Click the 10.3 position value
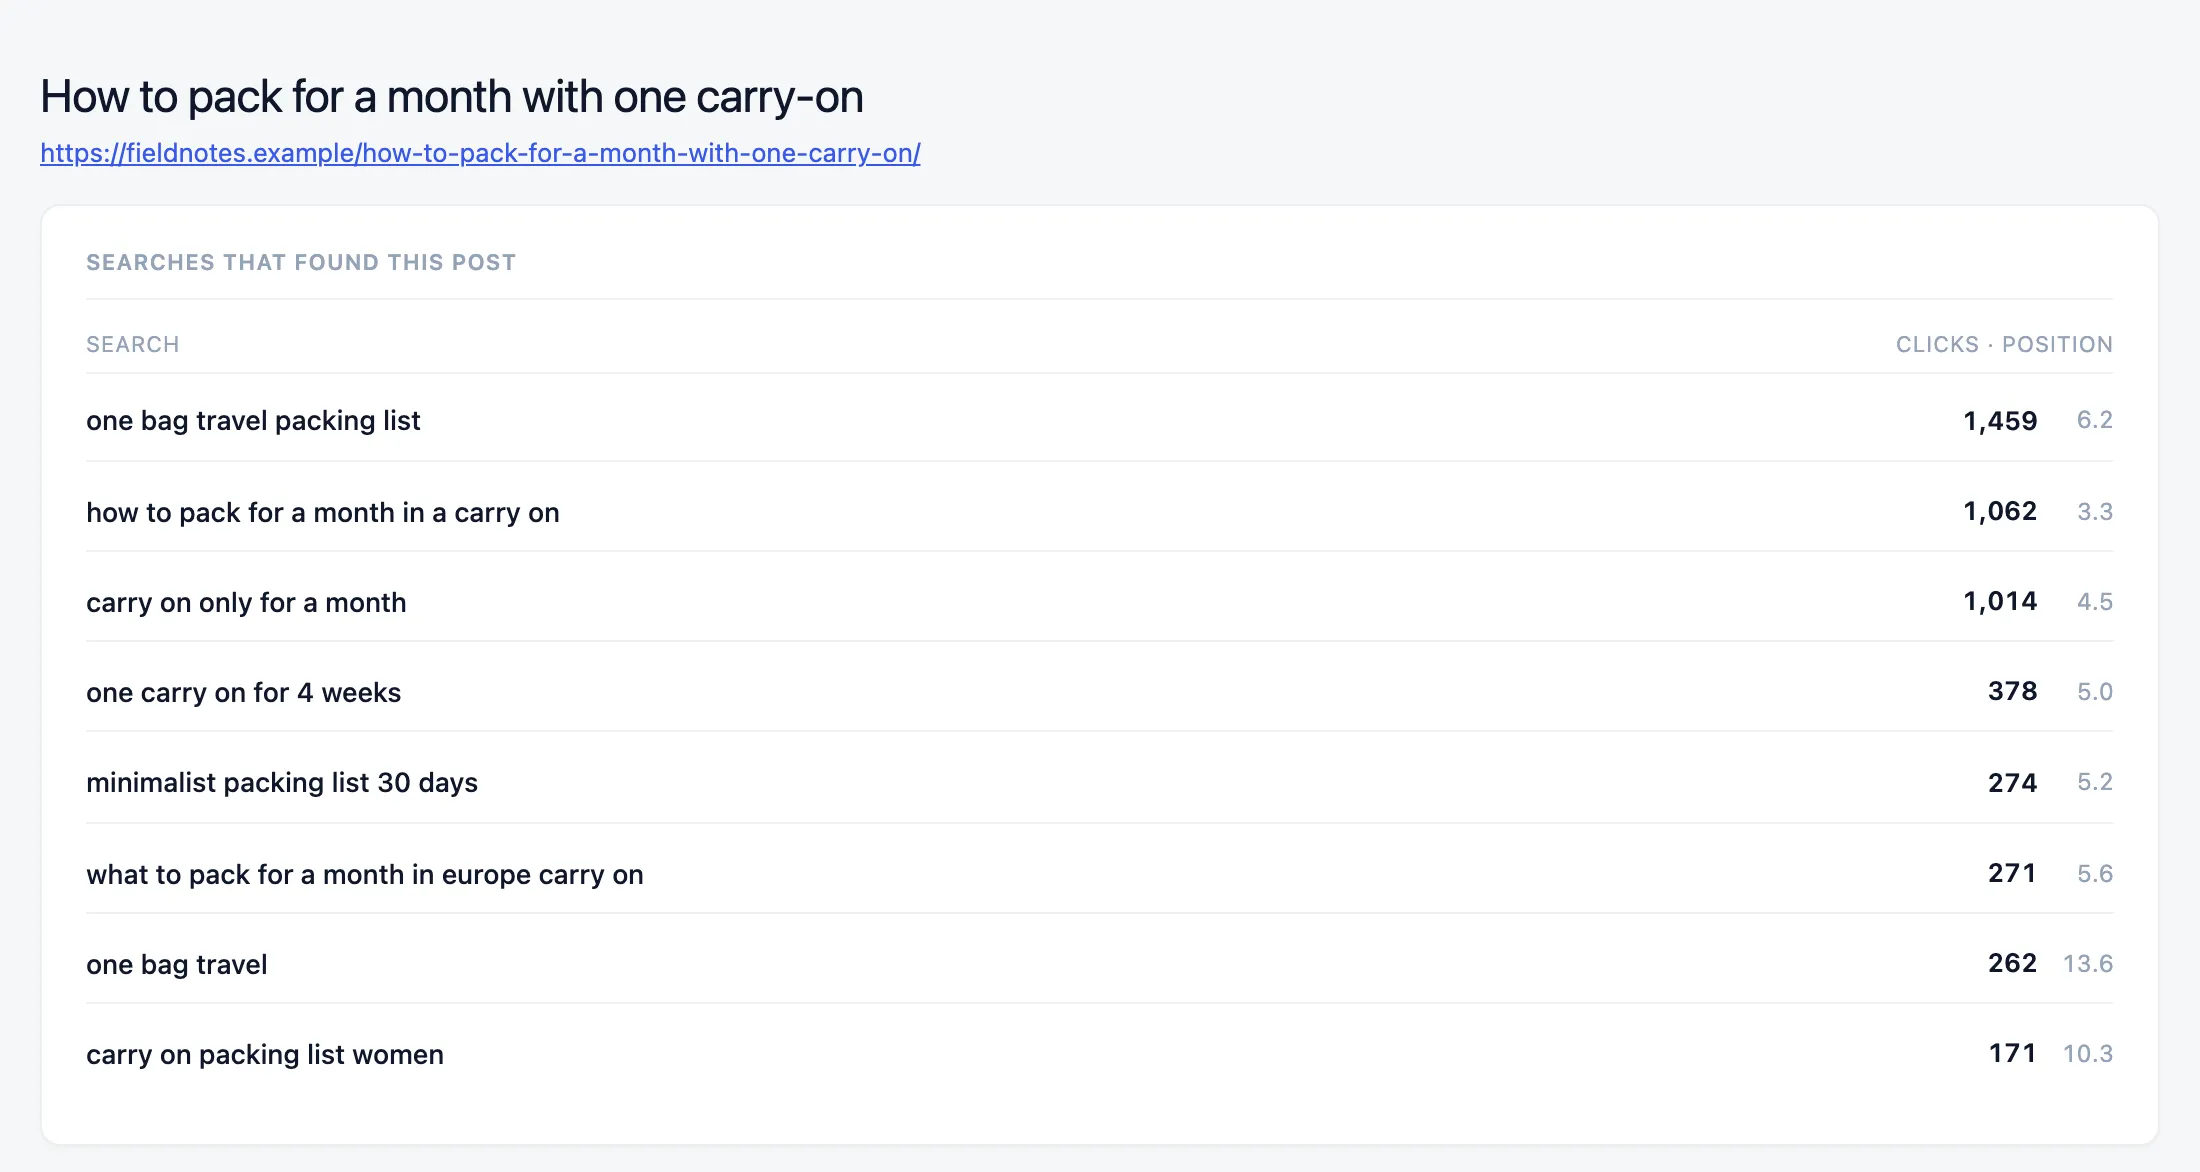 [x=2088, y=1054]
